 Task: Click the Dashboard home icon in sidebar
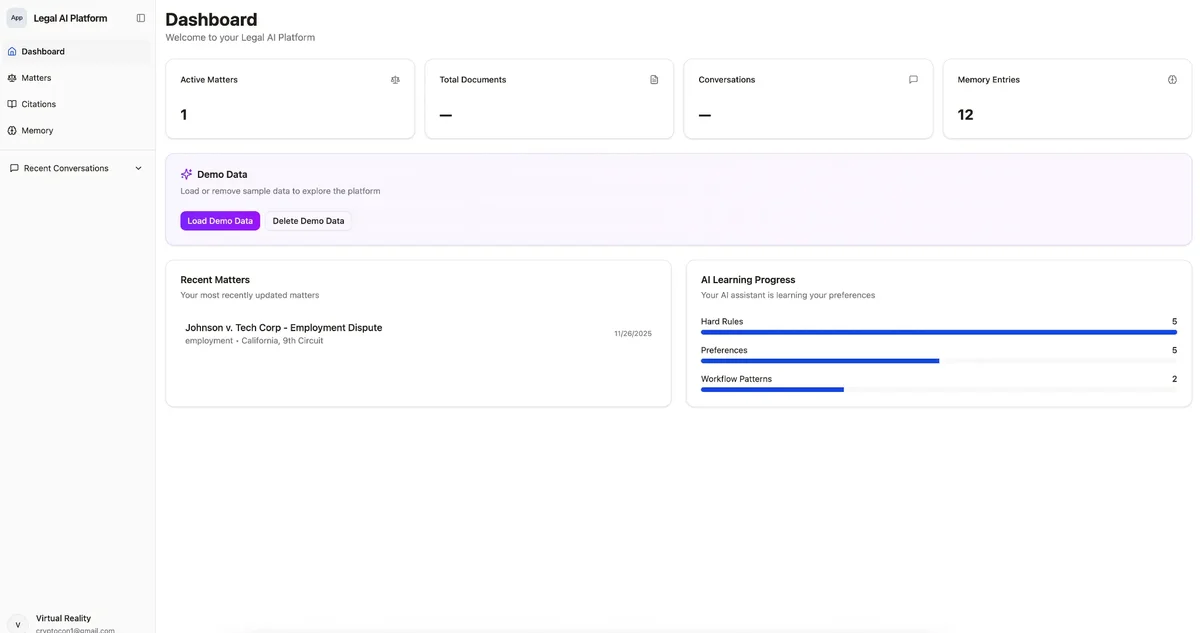pos(12,51)
